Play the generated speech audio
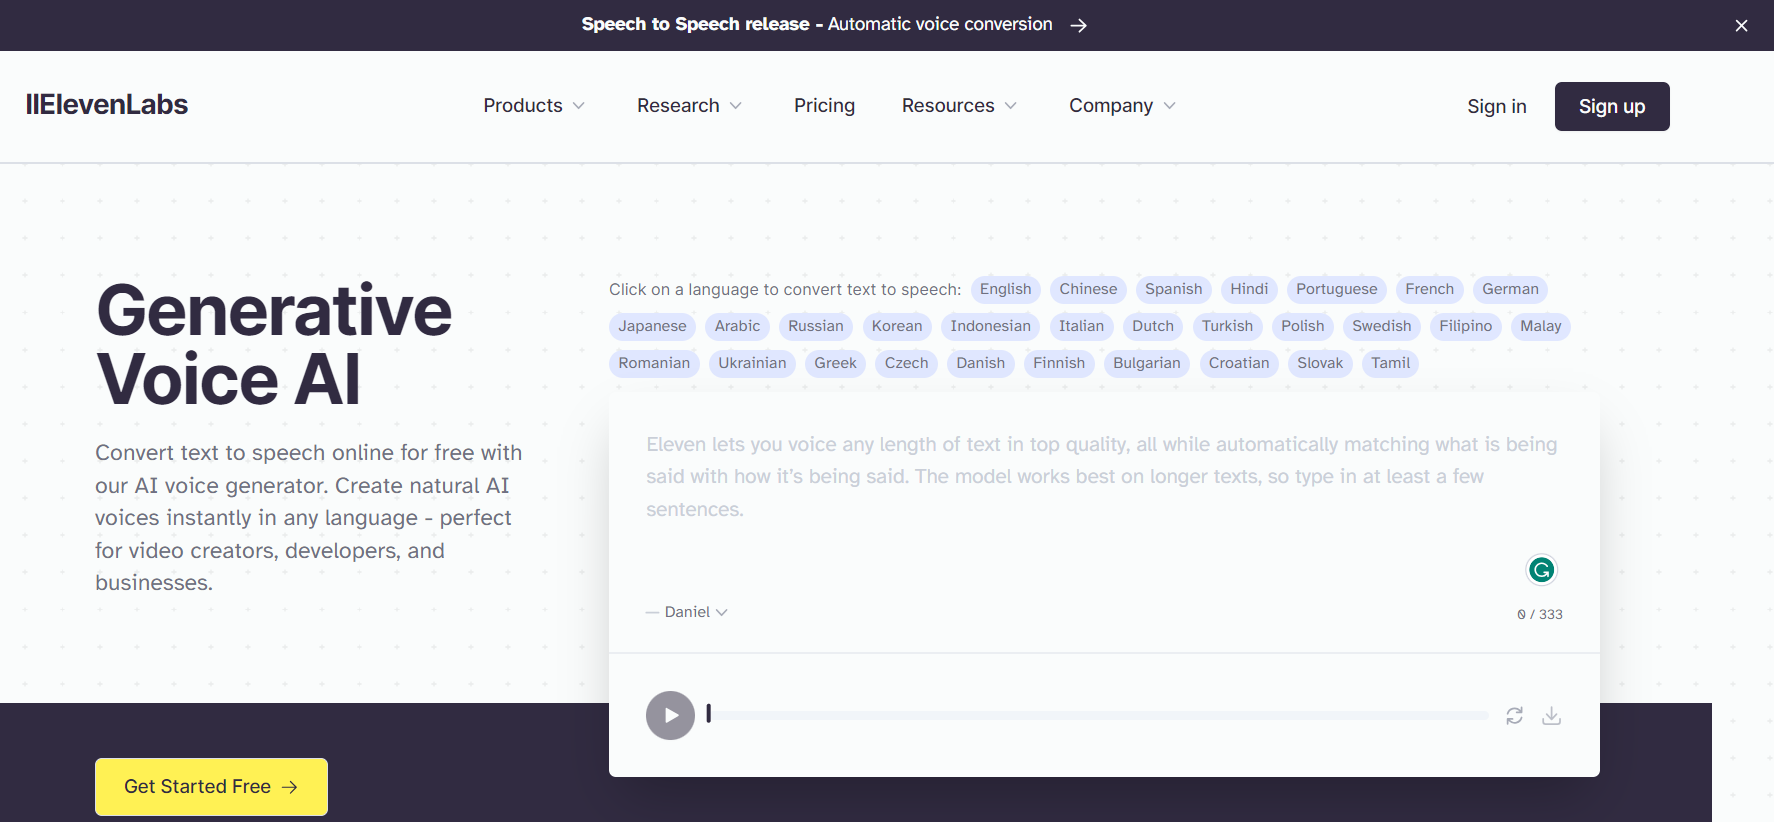This screenshot has width=1774, height=822. pos(670,715)
